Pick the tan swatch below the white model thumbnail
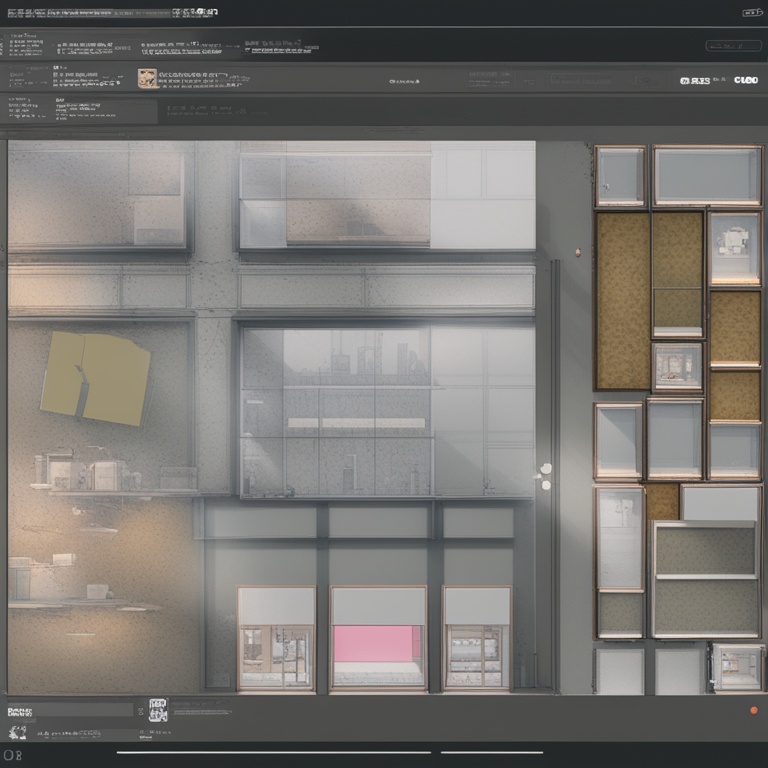The height and width of the screenshot is (768, 768). click(x=735, y=327)
